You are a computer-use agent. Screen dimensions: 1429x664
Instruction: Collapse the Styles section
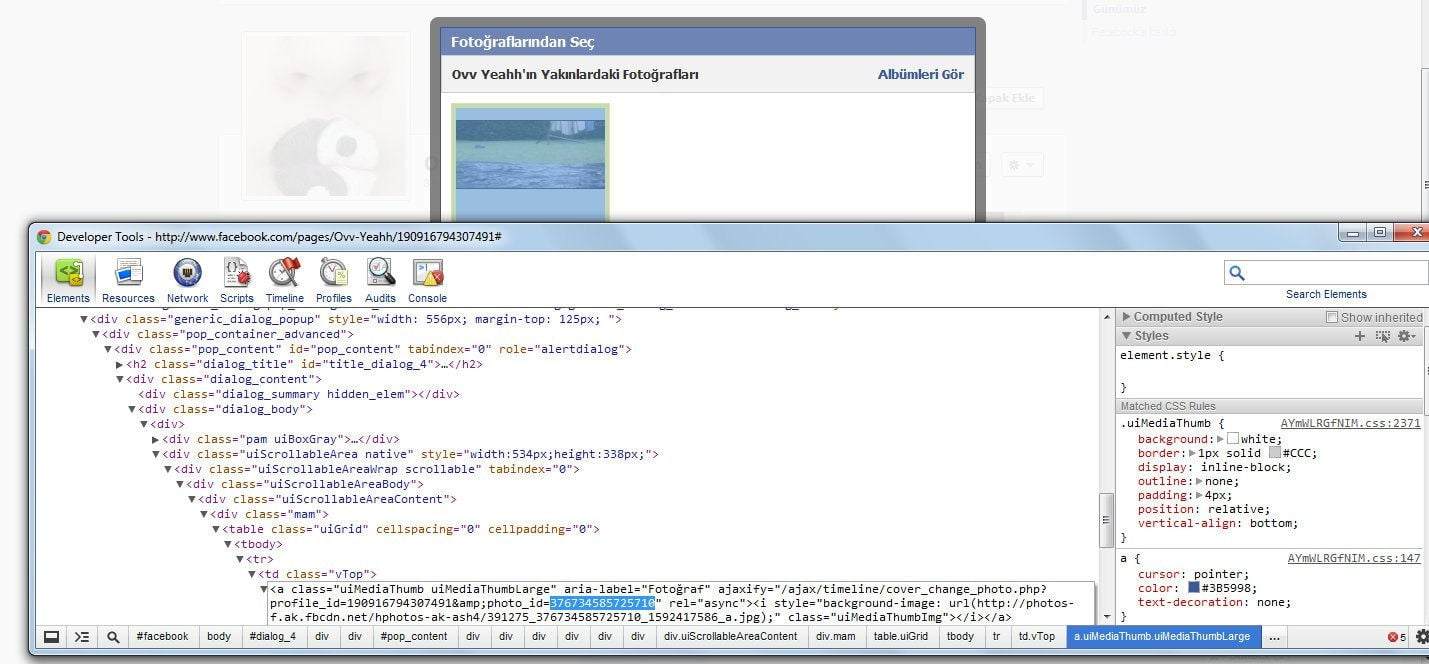pos(1127,336)
